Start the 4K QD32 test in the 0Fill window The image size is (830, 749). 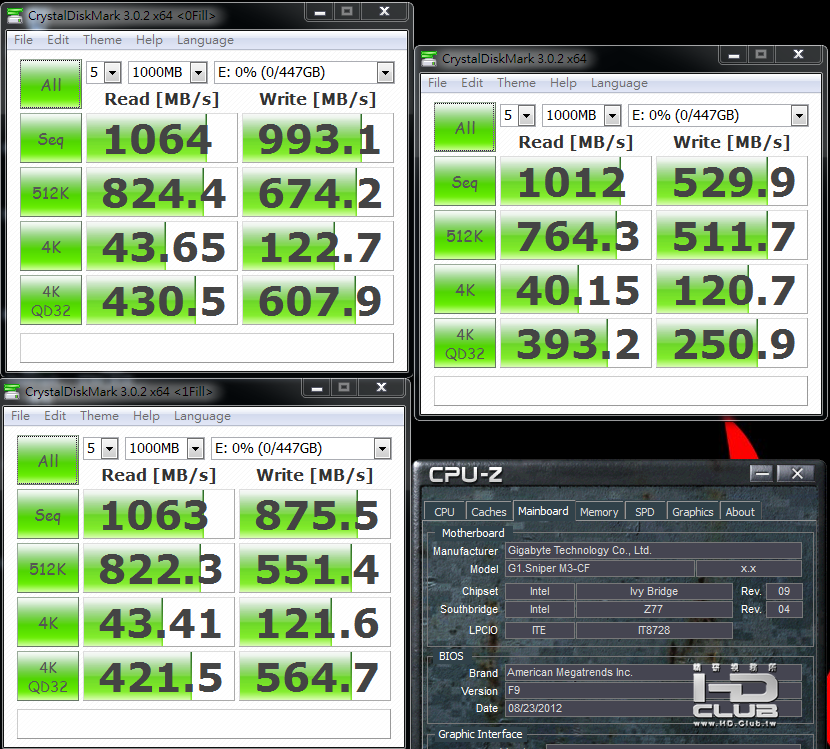pyautogui.click(x=51, y=300)
